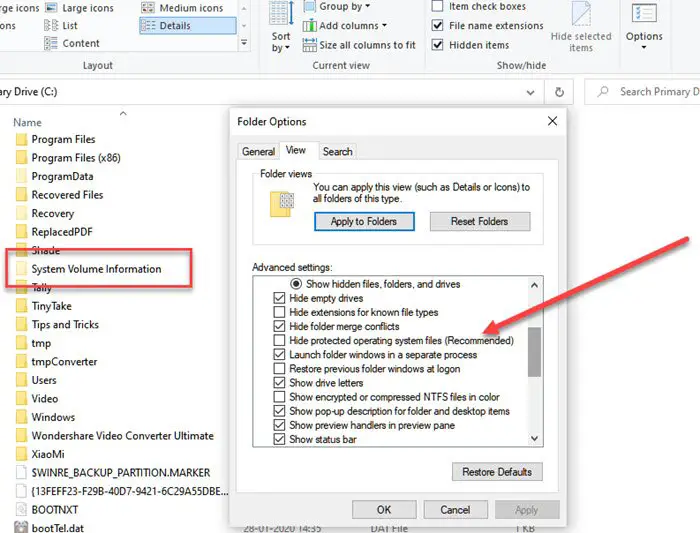Click the $WINRE_BACKUP_PARTITION.MARKER file icon

(x=21, y=473)
